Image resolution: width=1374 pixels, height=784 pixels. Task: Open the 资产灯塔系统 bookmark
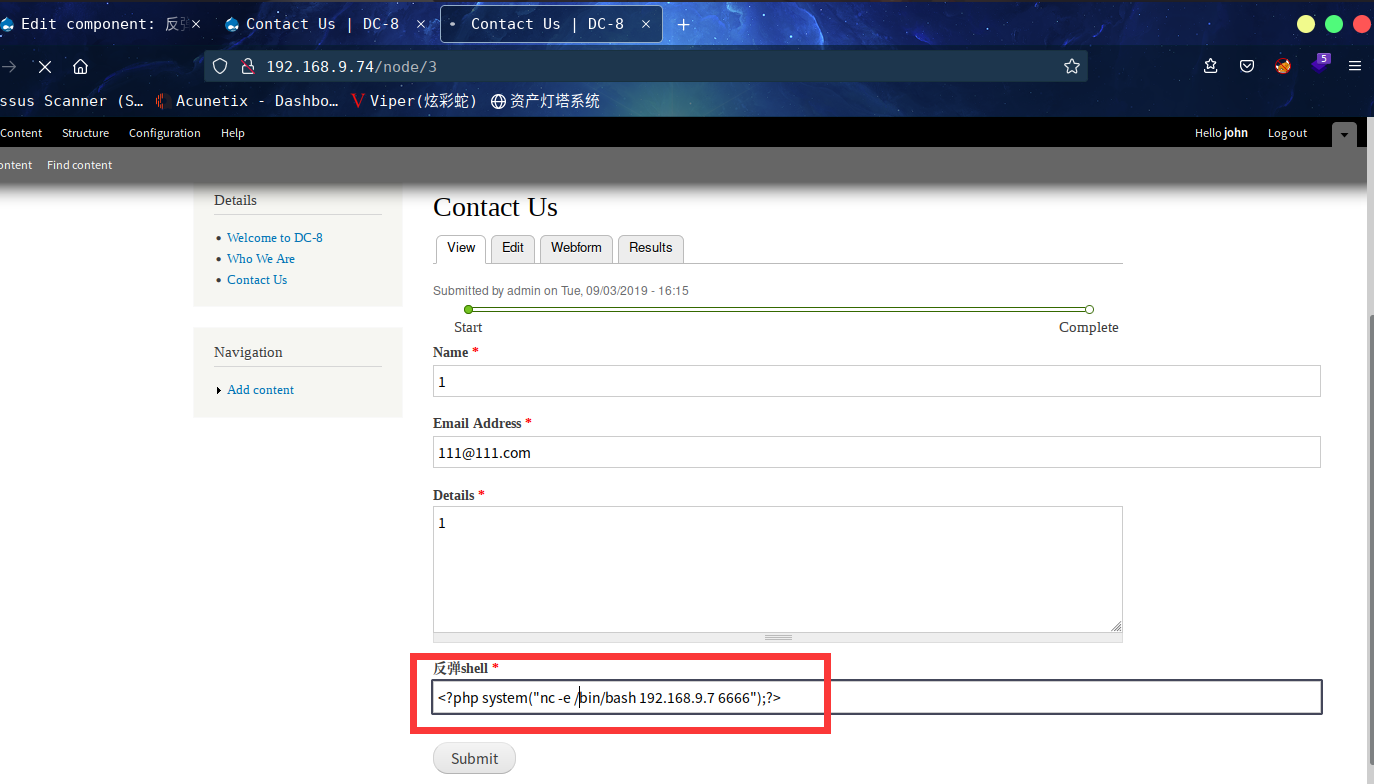[546, 101]
